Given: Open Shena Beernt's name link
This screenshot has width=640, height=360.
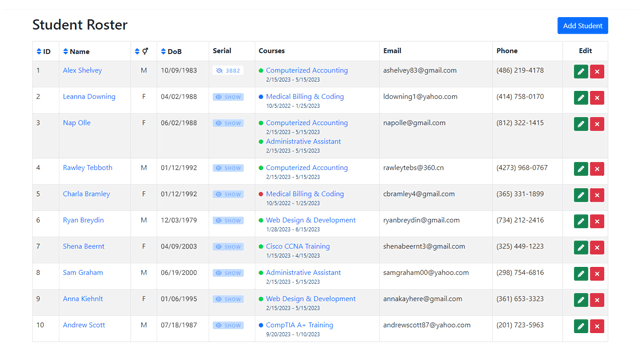Looking at the screenshot, I should (84, 246).
